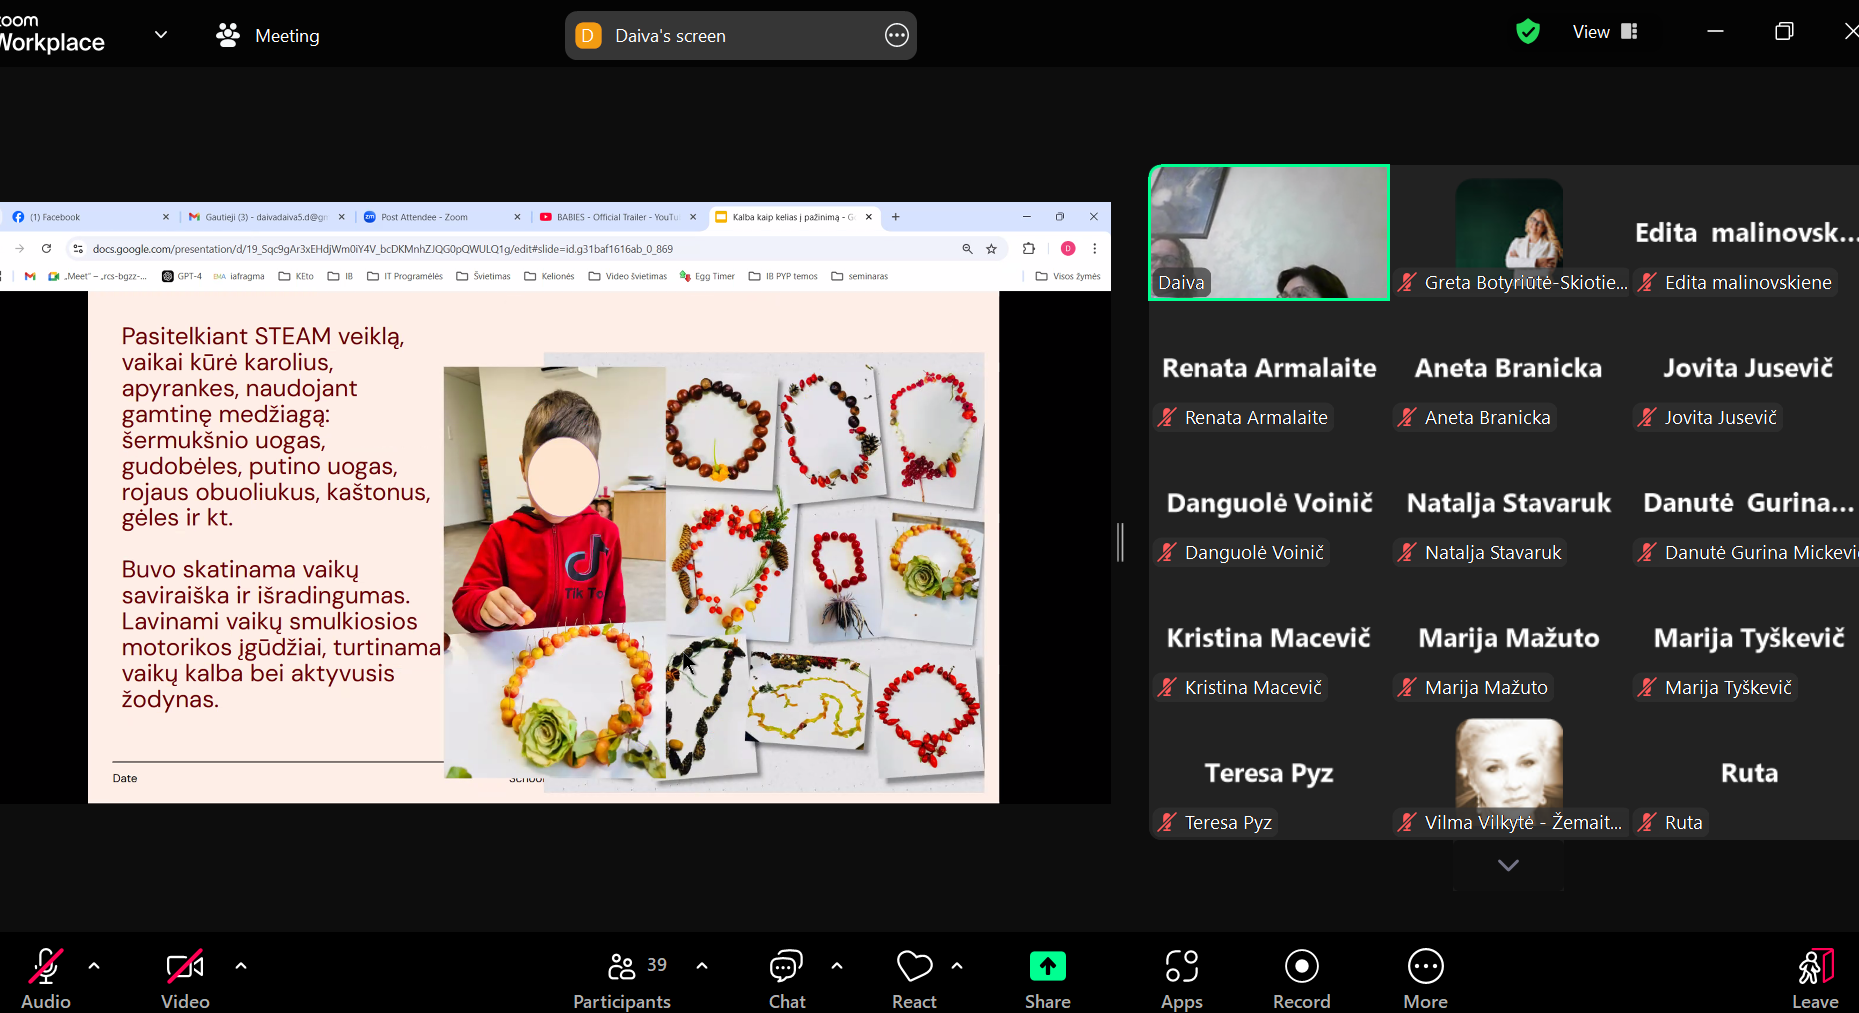The width and height of the screenshot is (1859, 1013).
Task: Show more participants with the down chevron
Action: tap(1508, 865)
